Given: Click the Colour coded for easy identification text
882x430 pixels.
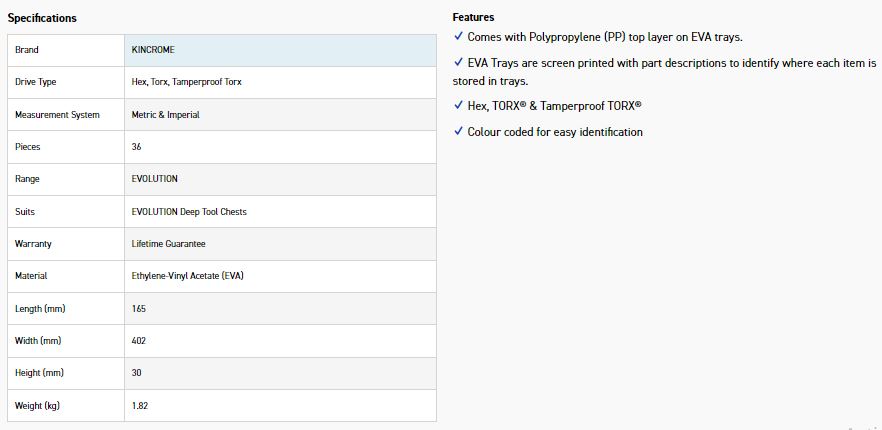Looking at the screenshot, I should click(555, 132).
